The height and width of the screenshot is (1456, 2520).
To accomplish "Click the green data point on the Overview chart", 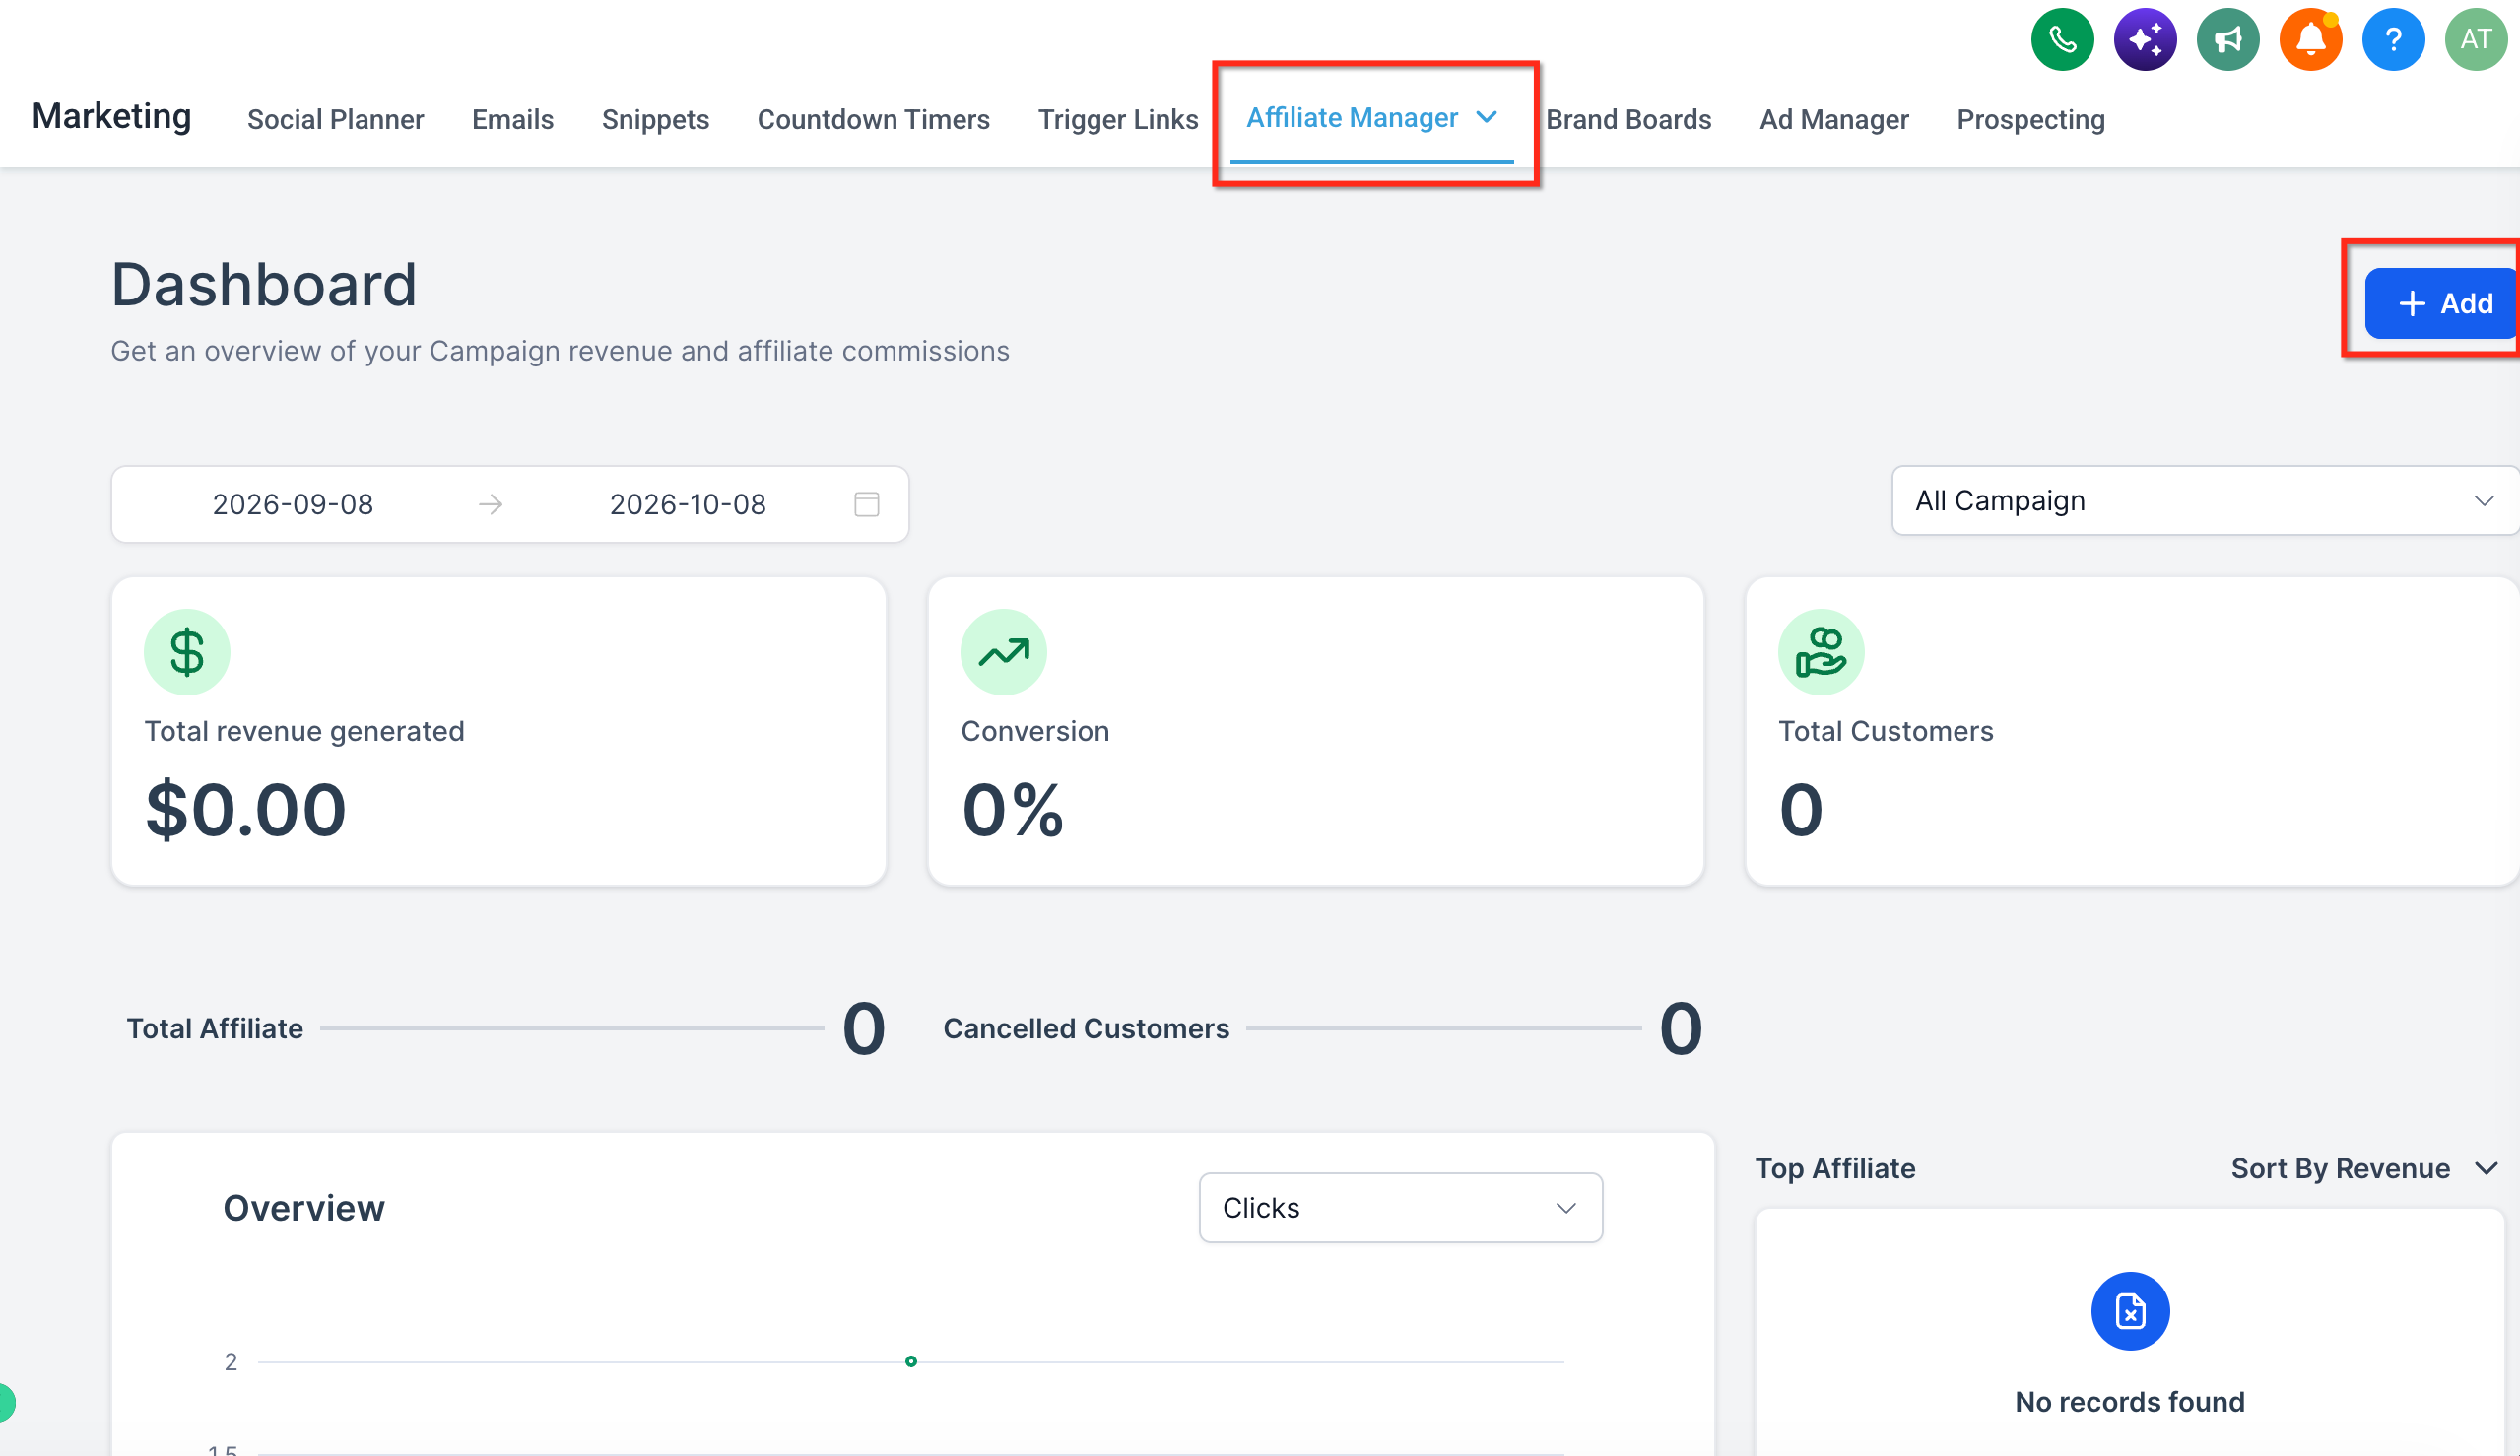I will point(911,1361).
